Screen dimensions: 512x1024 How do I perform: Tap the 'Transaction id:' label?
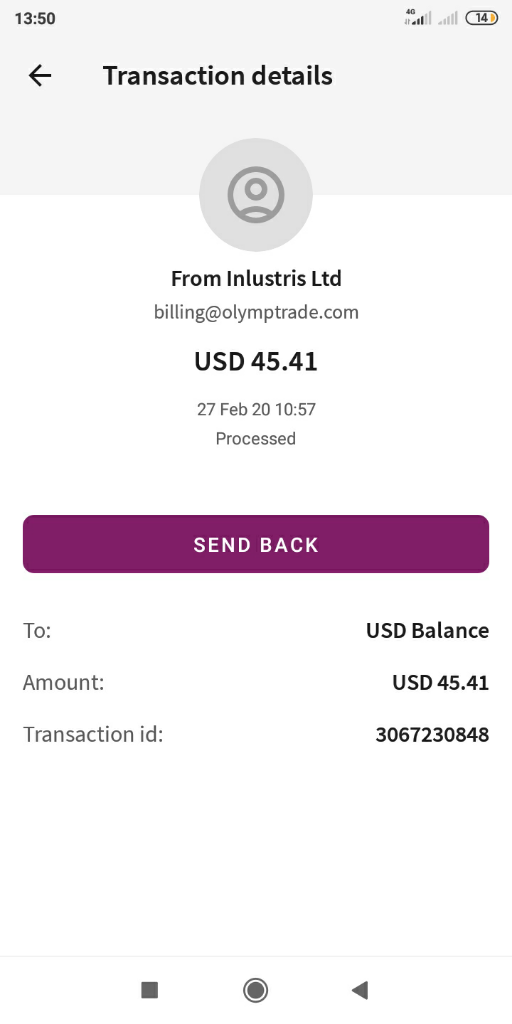pos(93,734)
